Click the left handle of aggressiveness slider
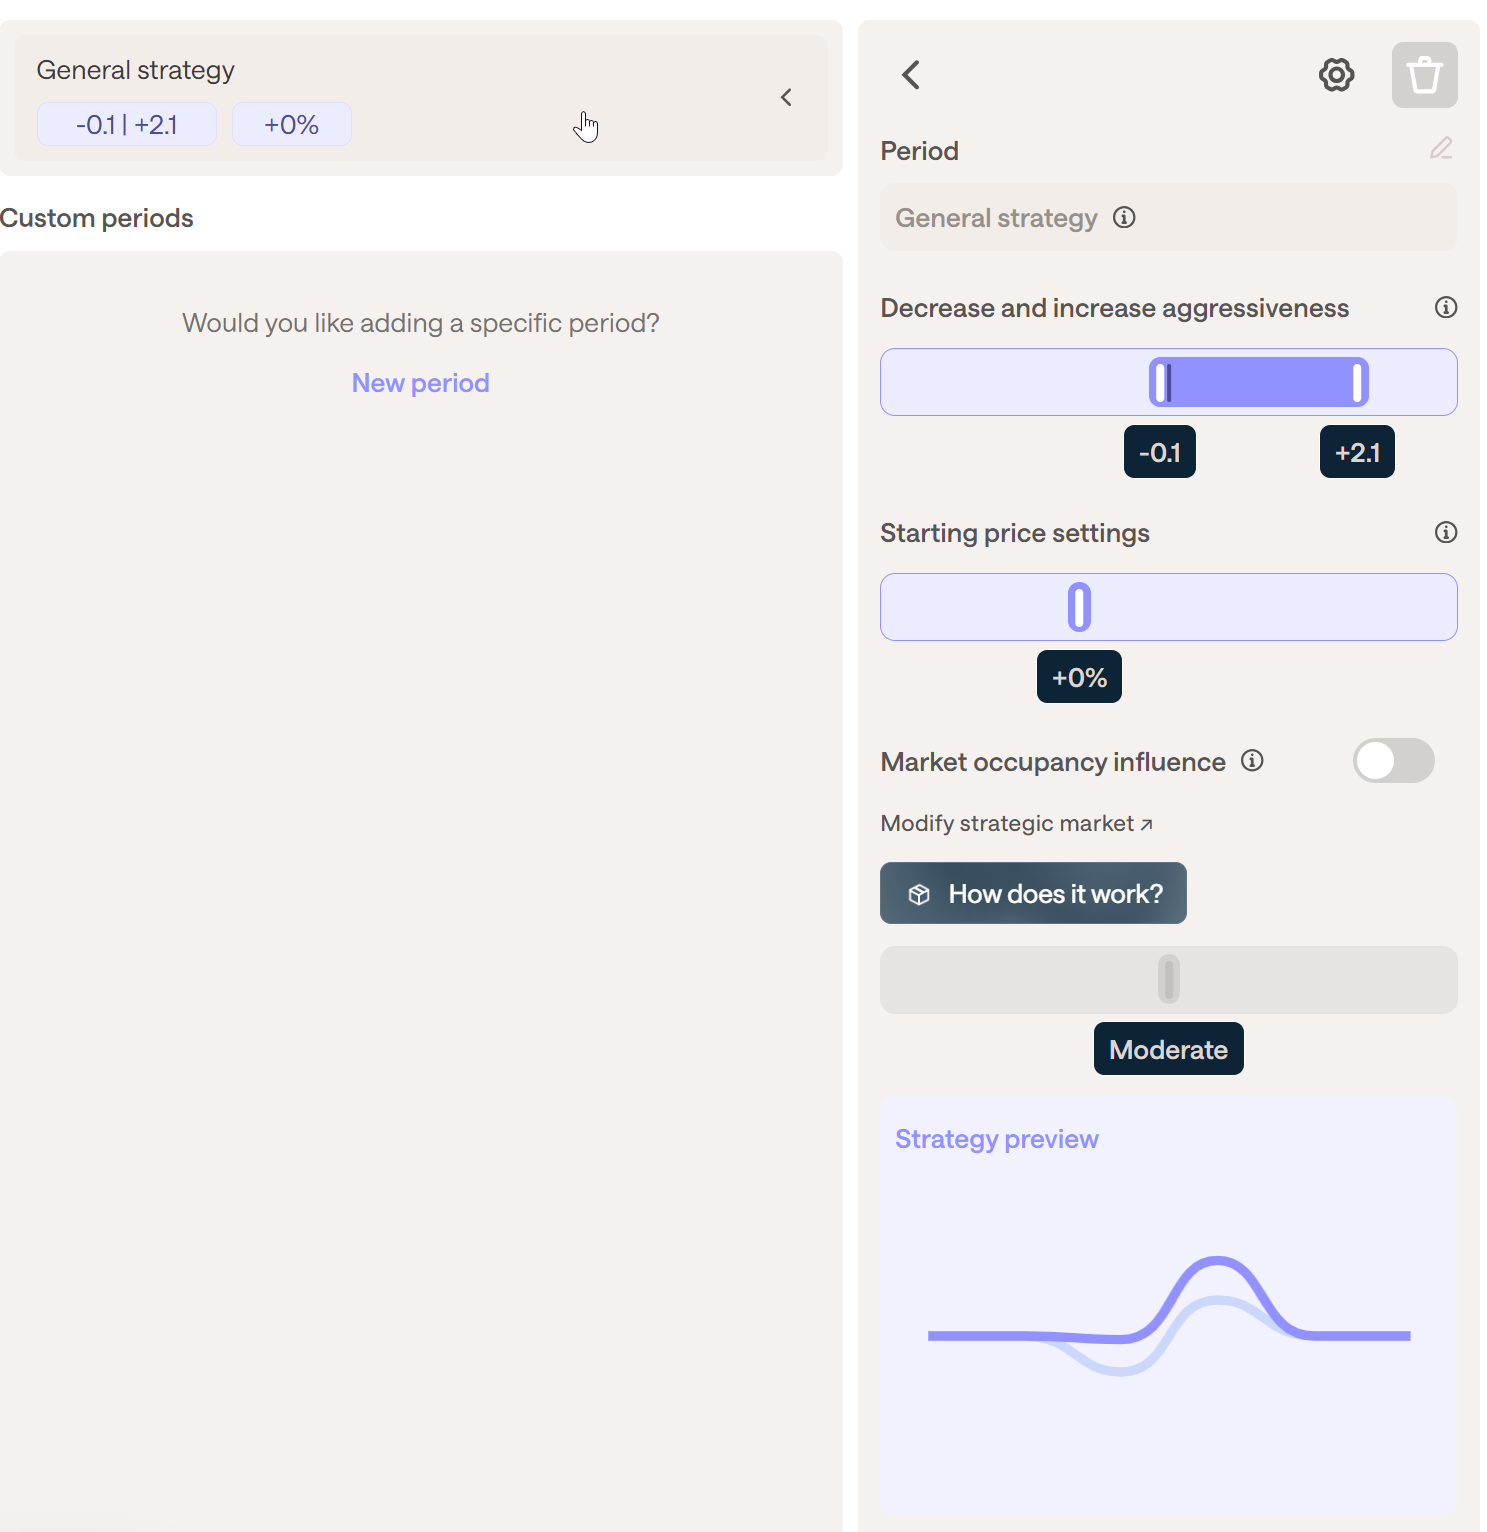Image resolution: width=1487 pixels, height=1532 pixels. 1160,382
